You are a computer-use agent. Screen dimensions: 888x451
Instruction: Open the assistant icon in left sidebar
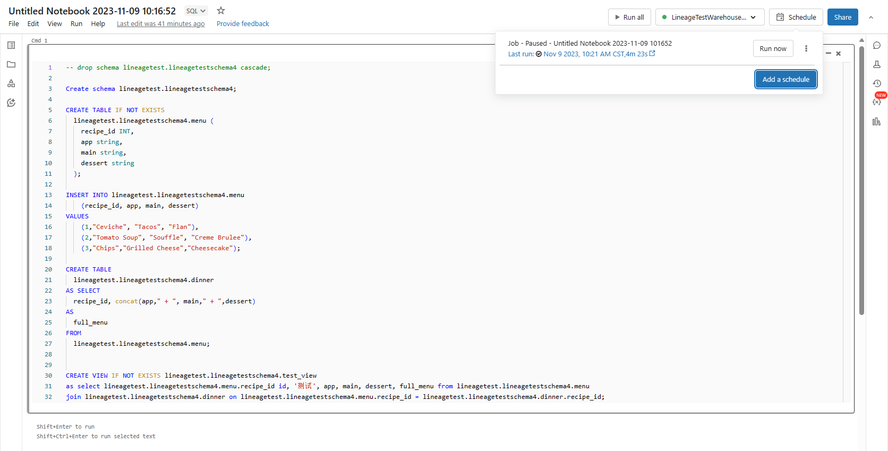(x=11, y=103)
